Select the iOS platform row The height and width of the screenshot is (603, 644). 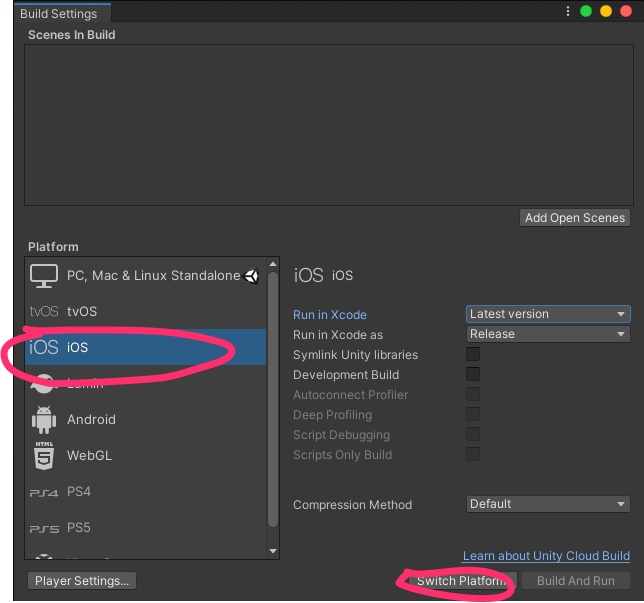(x=145, y=347)
